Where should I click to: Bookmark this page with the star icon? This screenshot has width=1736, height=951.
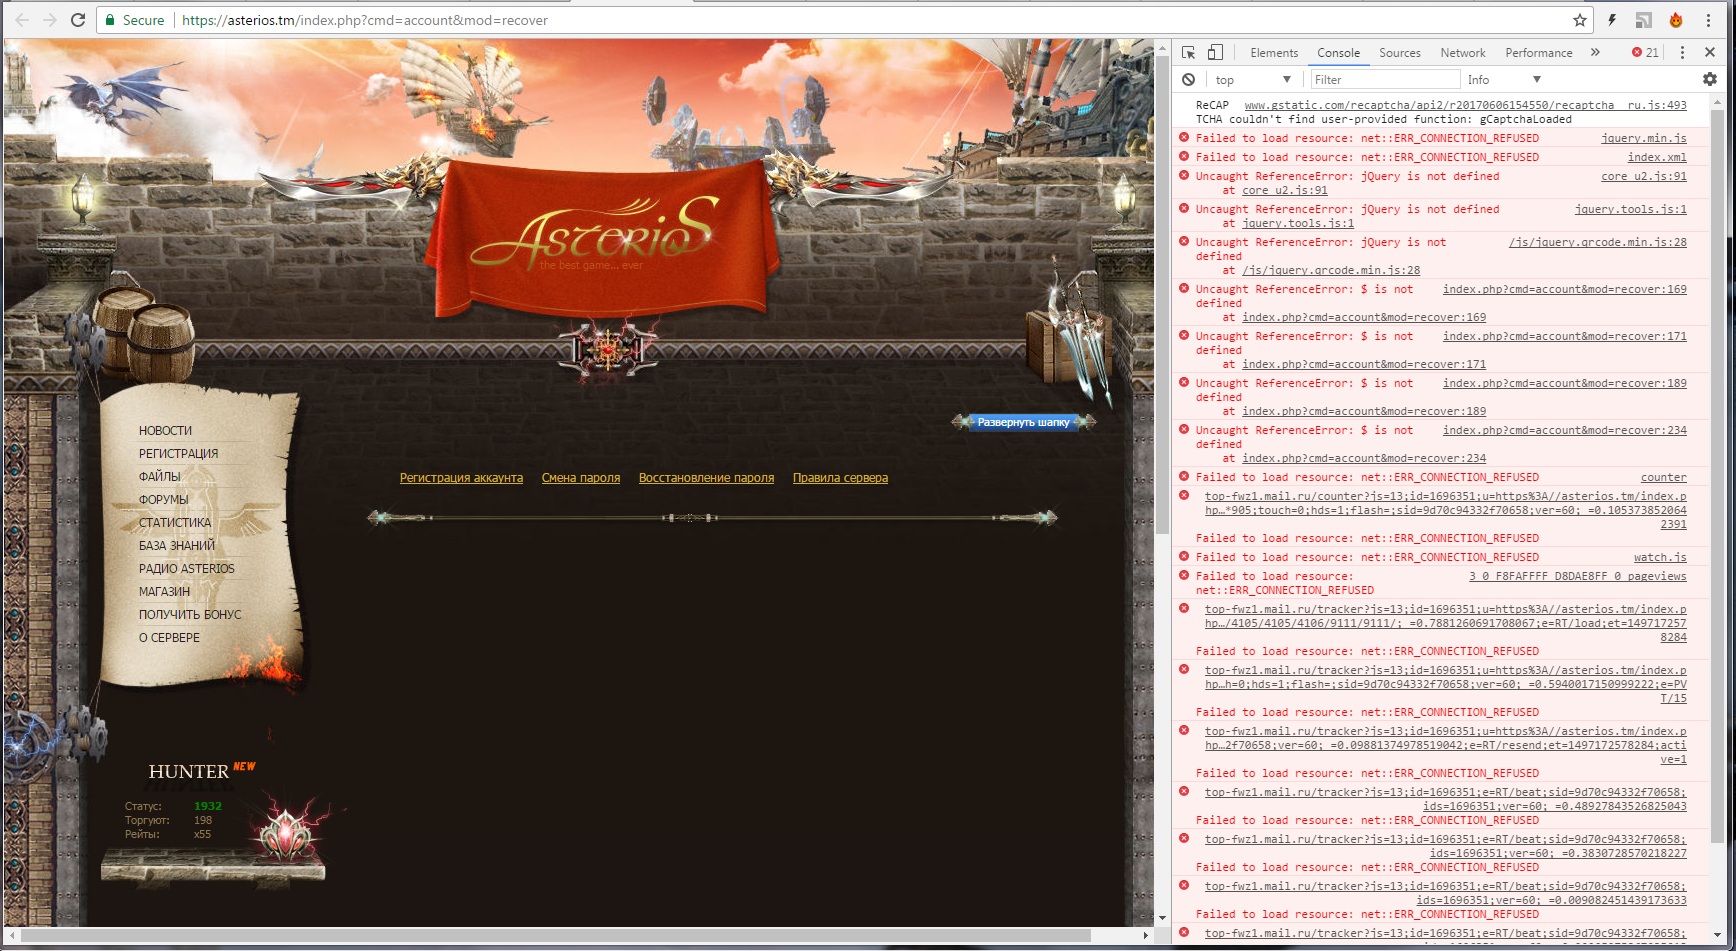pyautogui.click(x=1580, y=20)
